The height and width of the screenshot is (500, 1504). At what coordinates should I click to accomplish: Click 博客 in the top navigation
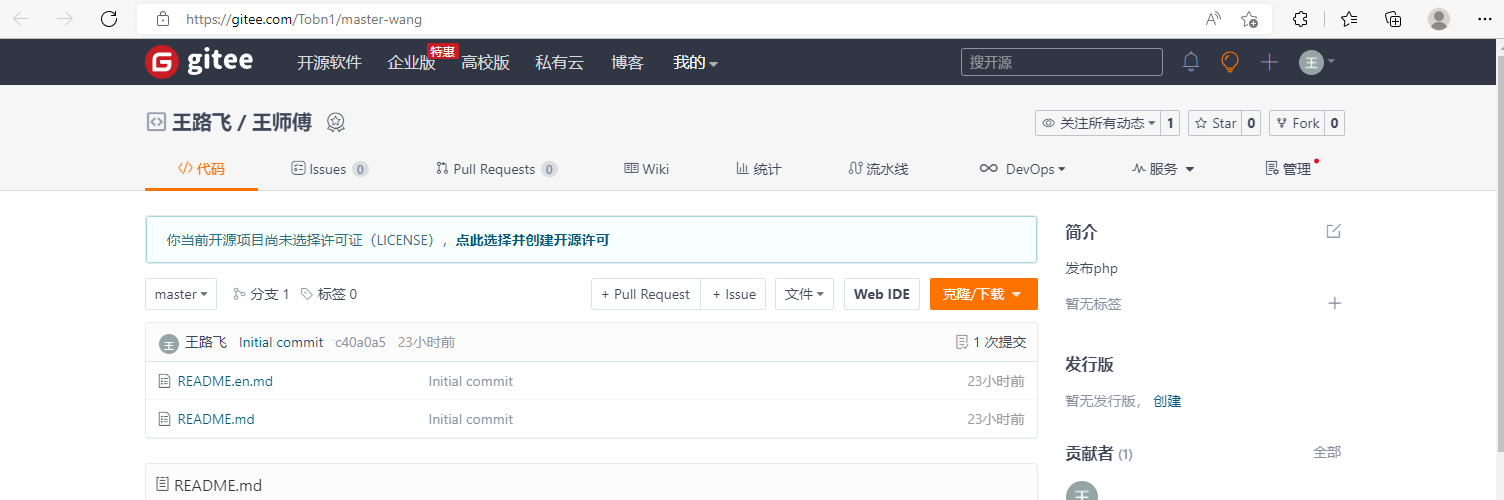point(627,62)
